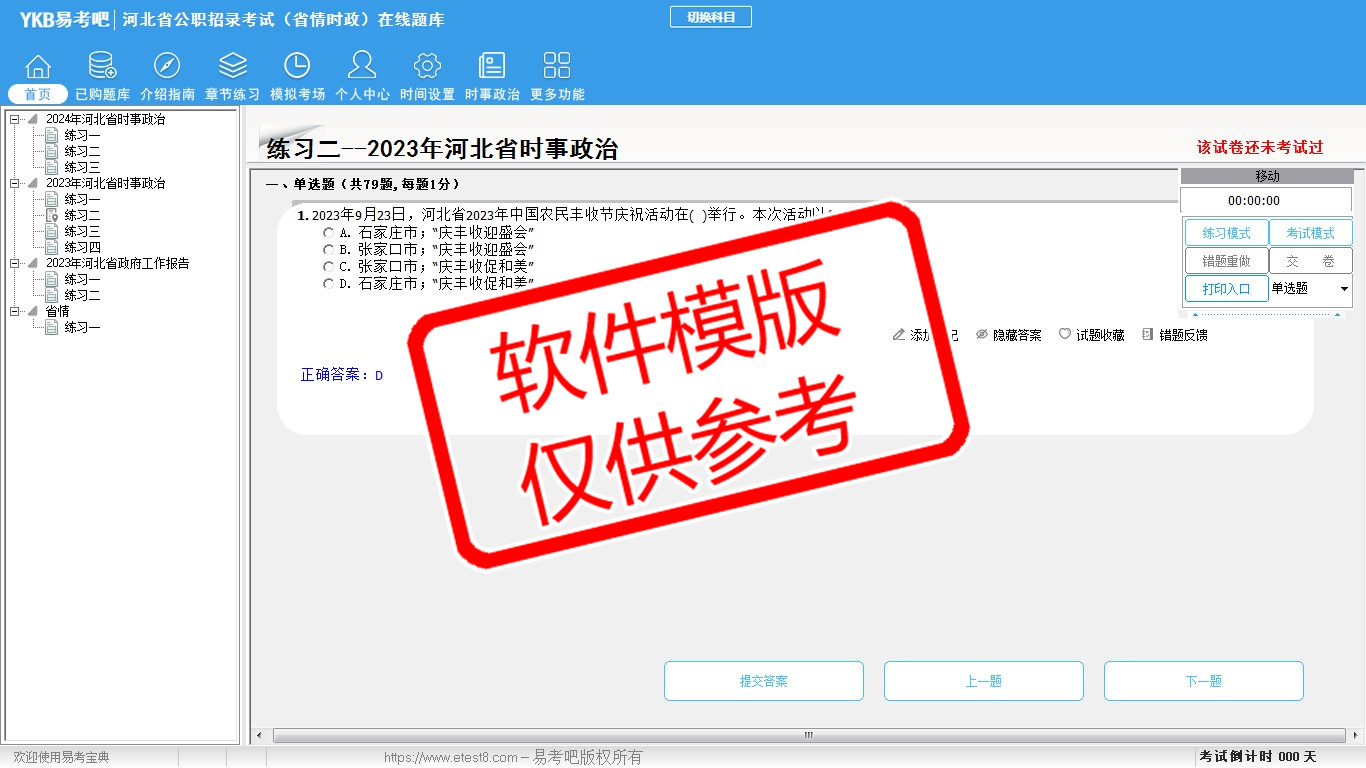Open 时间设置 gear icon
The width and height of the screenshot is (1366, 768).
427,66
